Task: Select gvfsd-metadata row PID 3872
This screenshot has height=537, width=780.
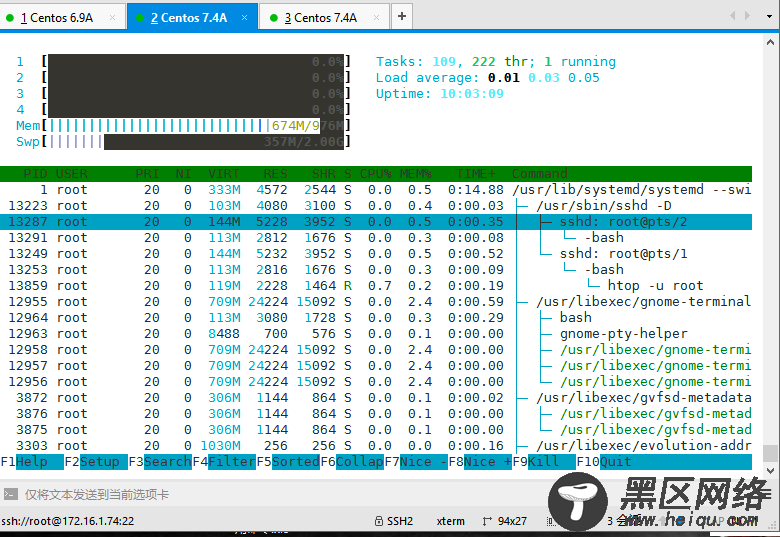Action: click(x=376, y=398)
